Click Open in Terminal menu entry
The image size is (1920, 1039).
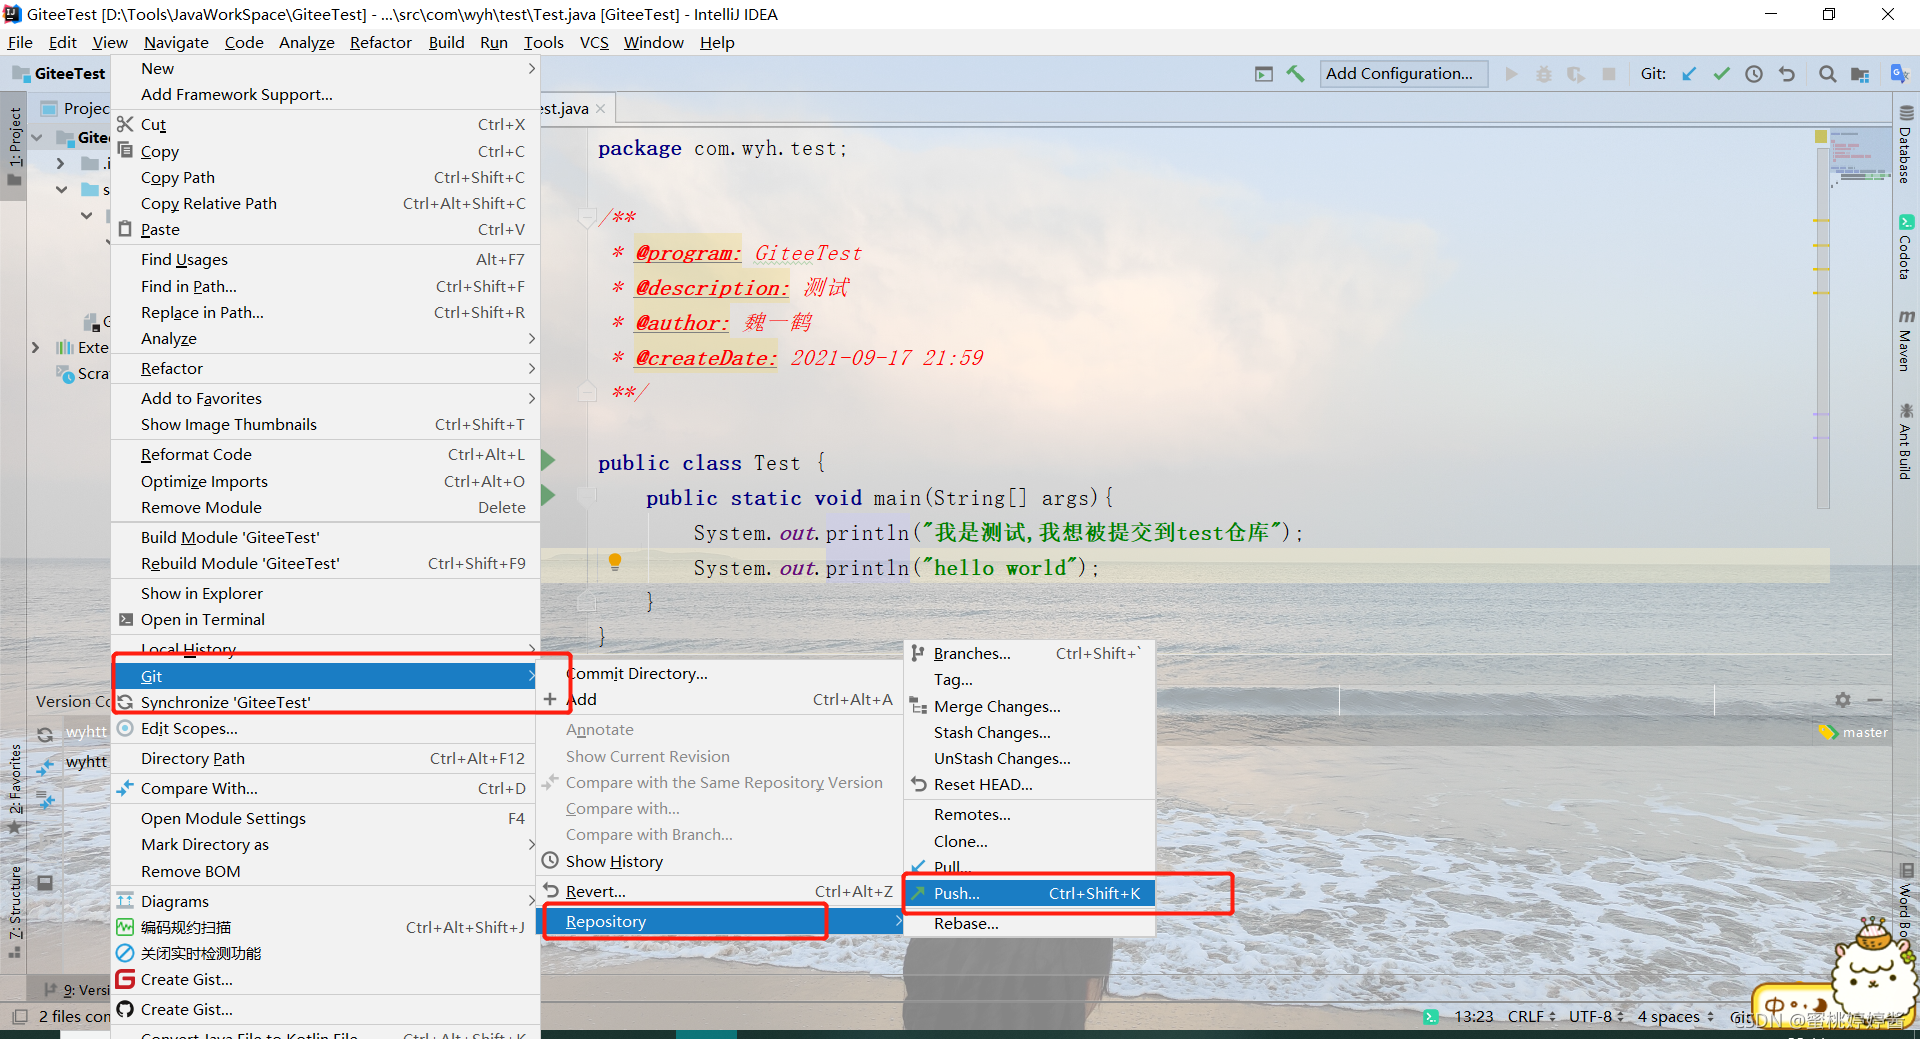click(x=325, y=619)
